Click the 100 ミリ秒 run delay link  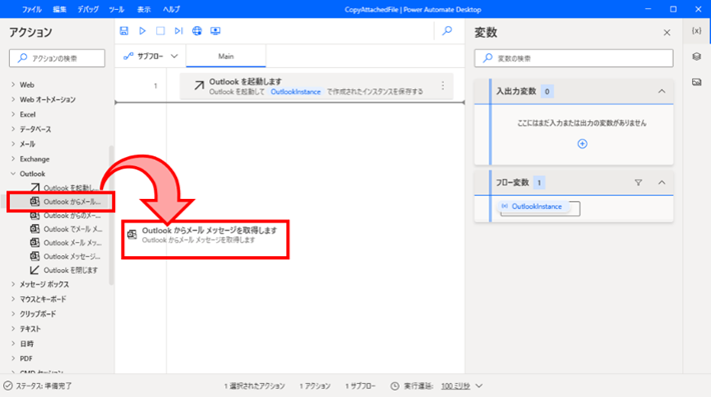click(x=456, y=386)
